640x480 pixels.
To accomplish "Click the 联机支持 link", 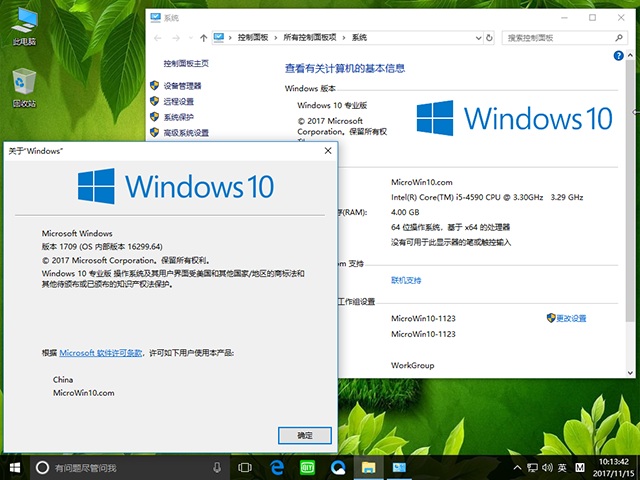I will point(406,280).
